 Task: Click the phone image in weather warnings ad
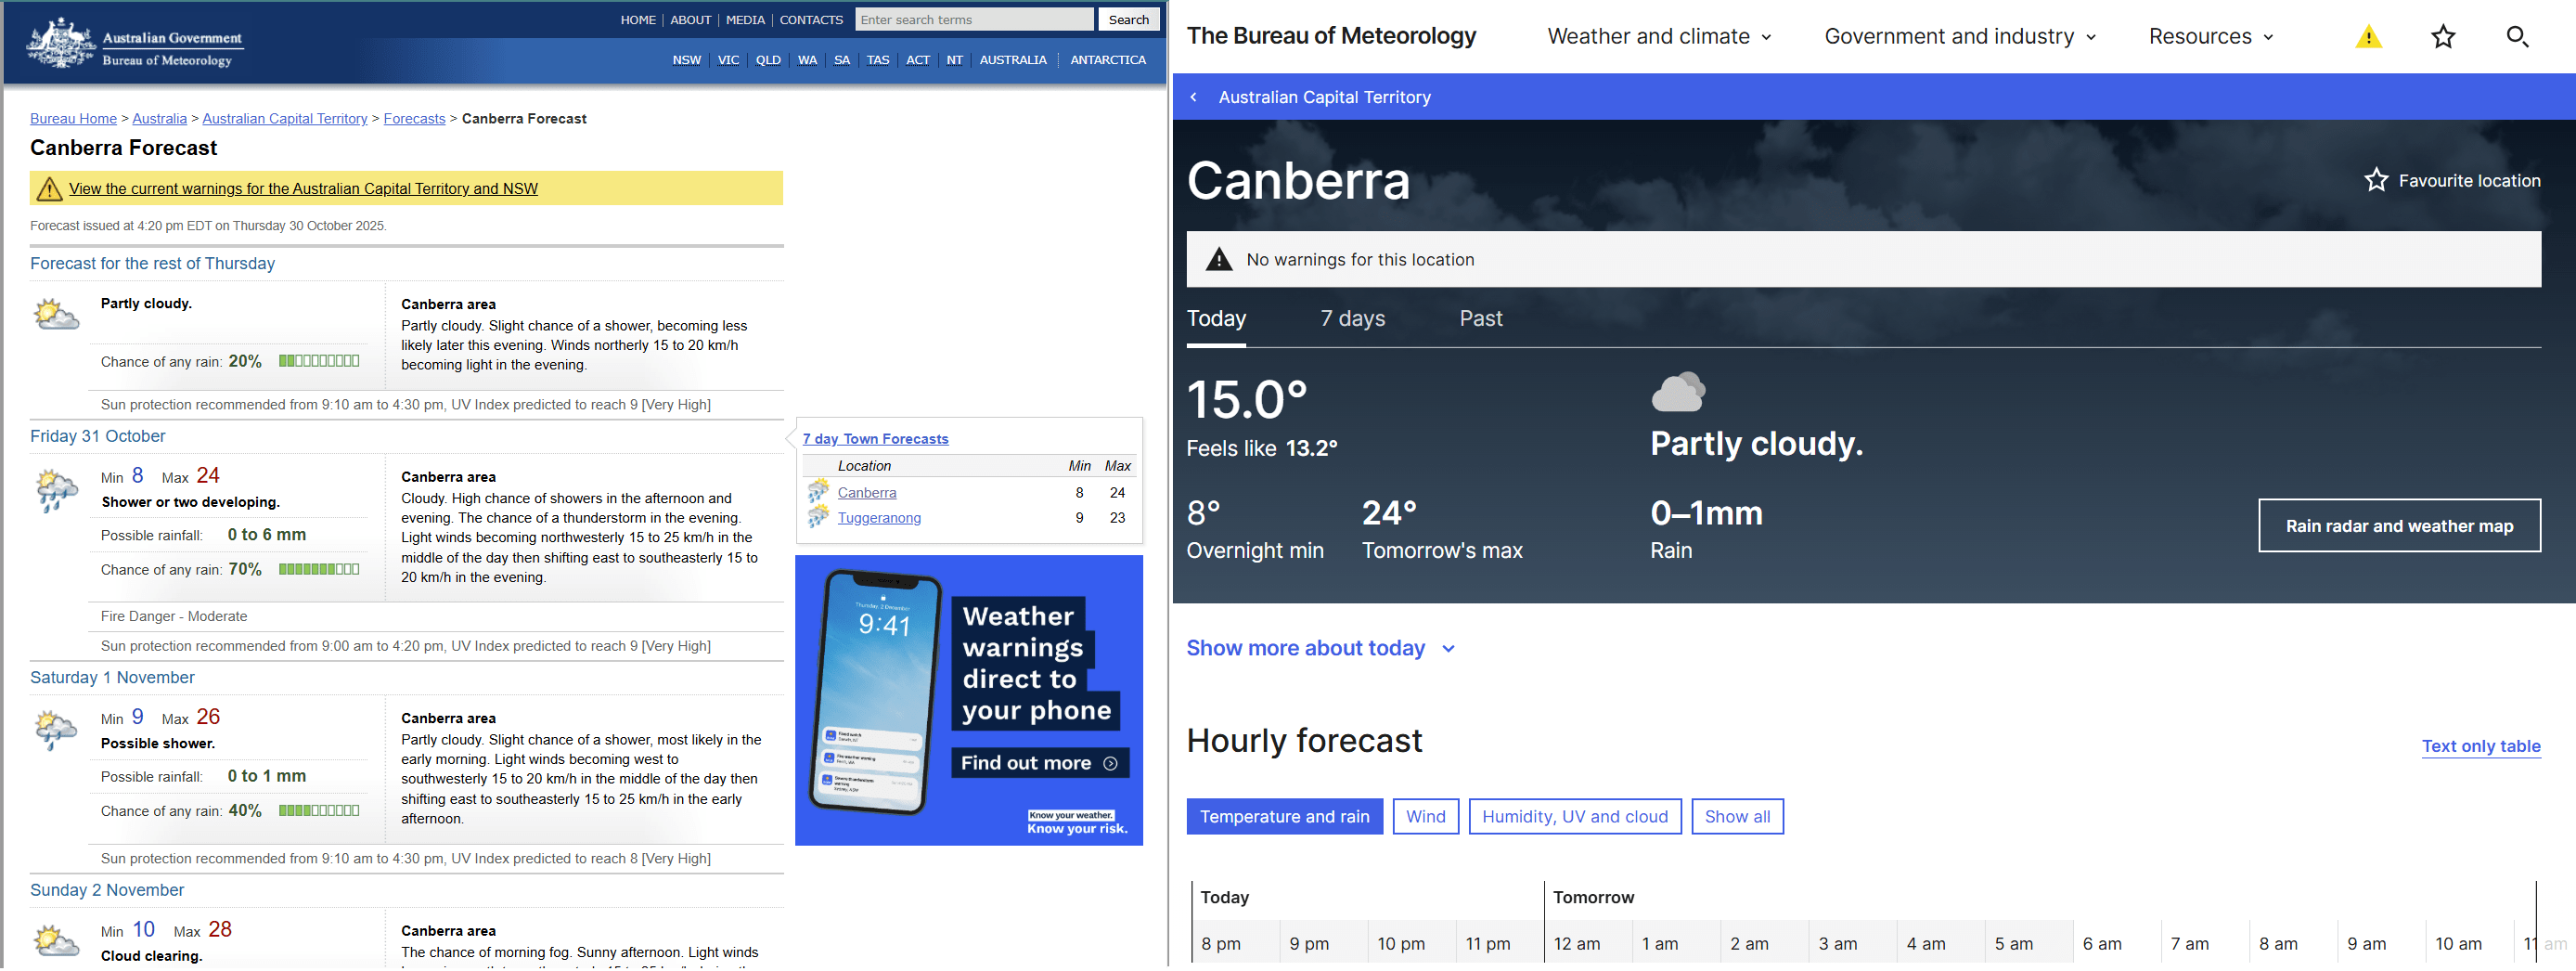[x=876, y=692]
